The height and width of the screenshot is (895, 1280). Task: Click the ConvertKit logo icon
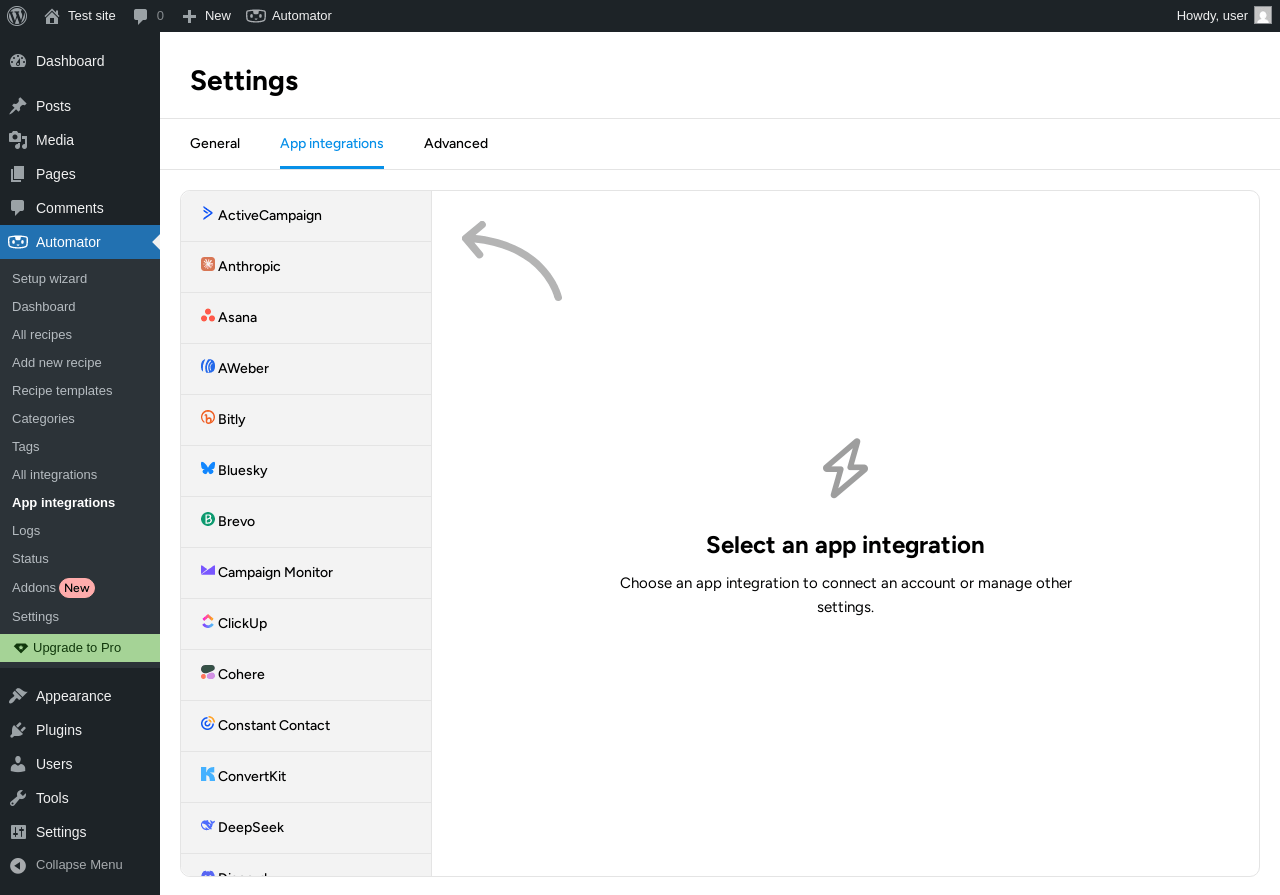(208, 774)
